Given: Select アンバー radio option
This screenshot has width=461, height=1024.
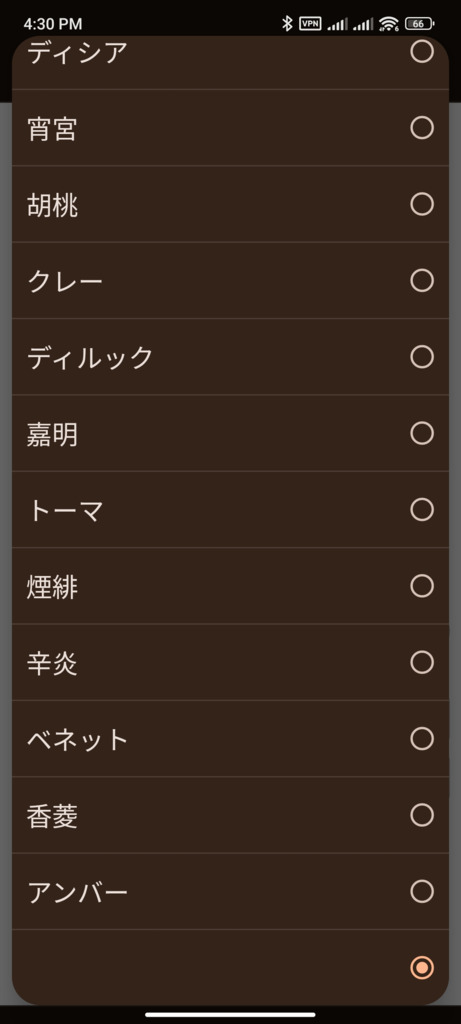Looking at the screenshot, I should (422, 891).
